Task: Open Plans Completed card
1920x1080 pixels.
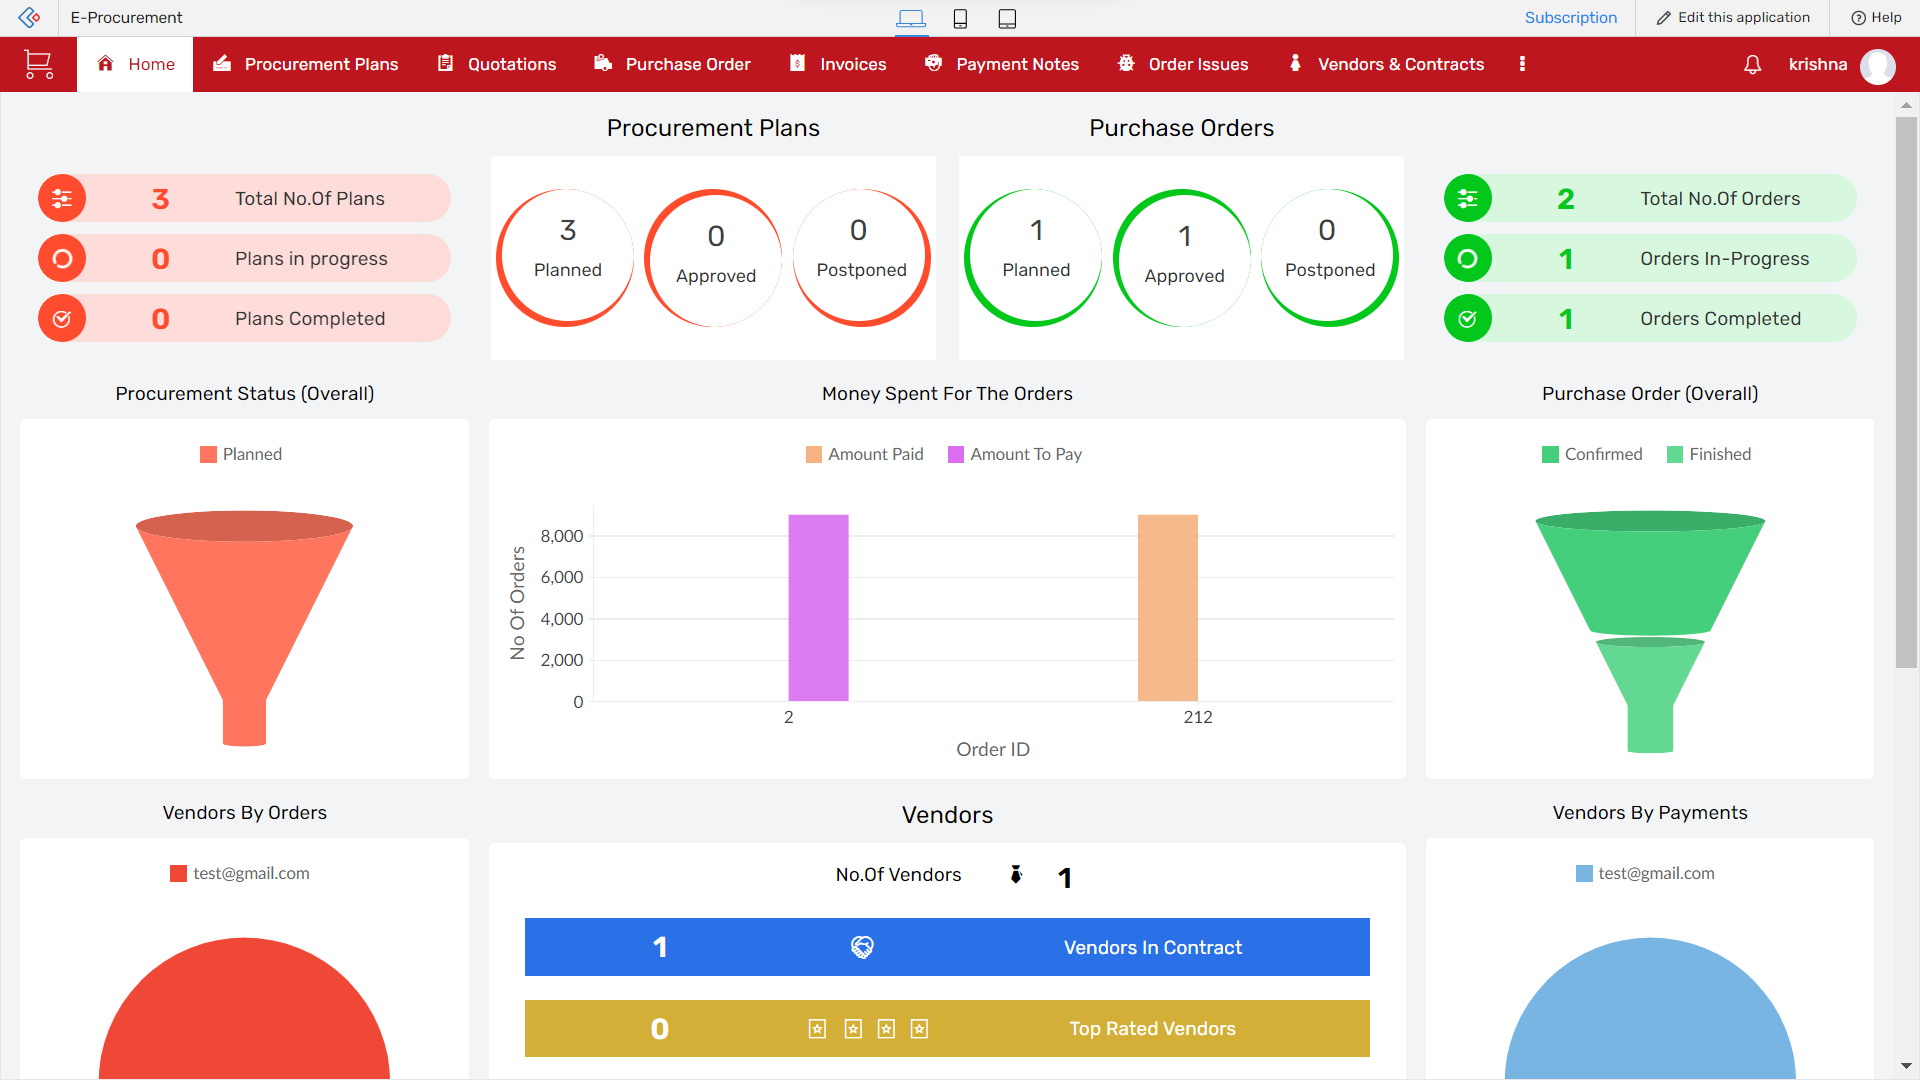Action: coord(245,319)
